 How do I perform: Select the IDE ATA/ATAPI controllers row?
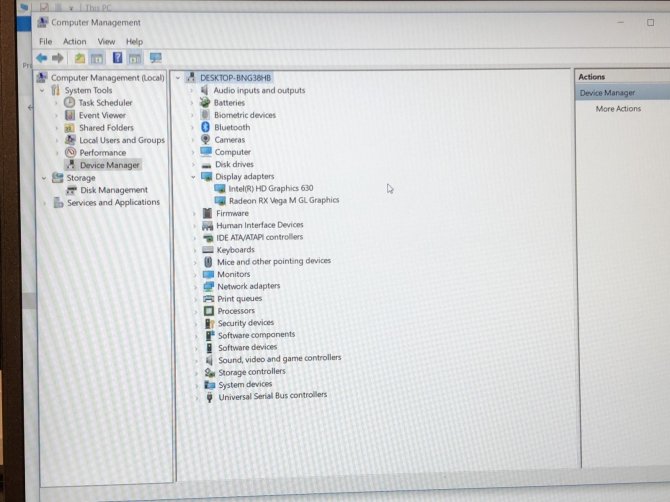(x=259, y=237)
